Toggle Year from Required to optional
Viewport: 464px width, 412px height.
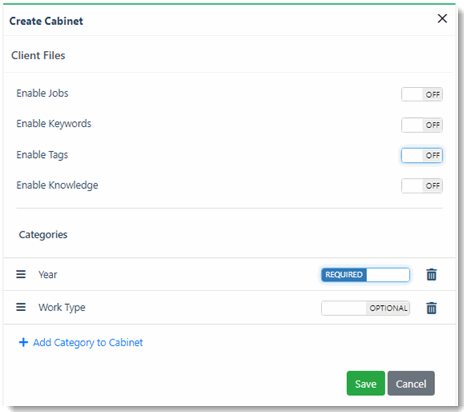[x=365, y=275]
